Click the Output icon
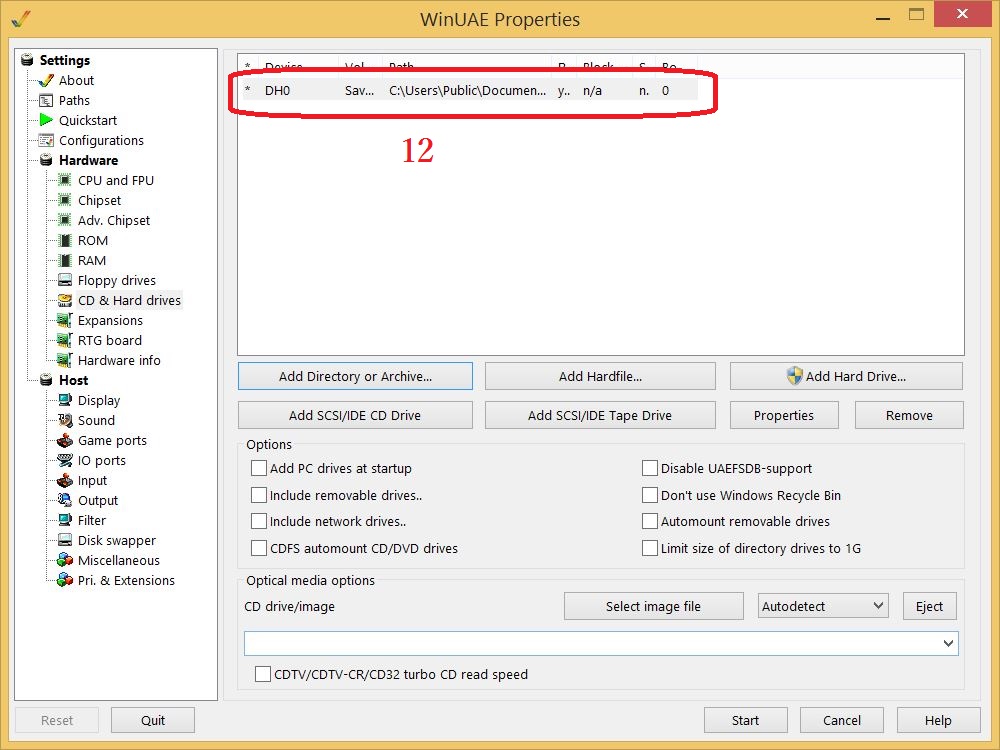The image size is (1000, 750). pos(64,500)
